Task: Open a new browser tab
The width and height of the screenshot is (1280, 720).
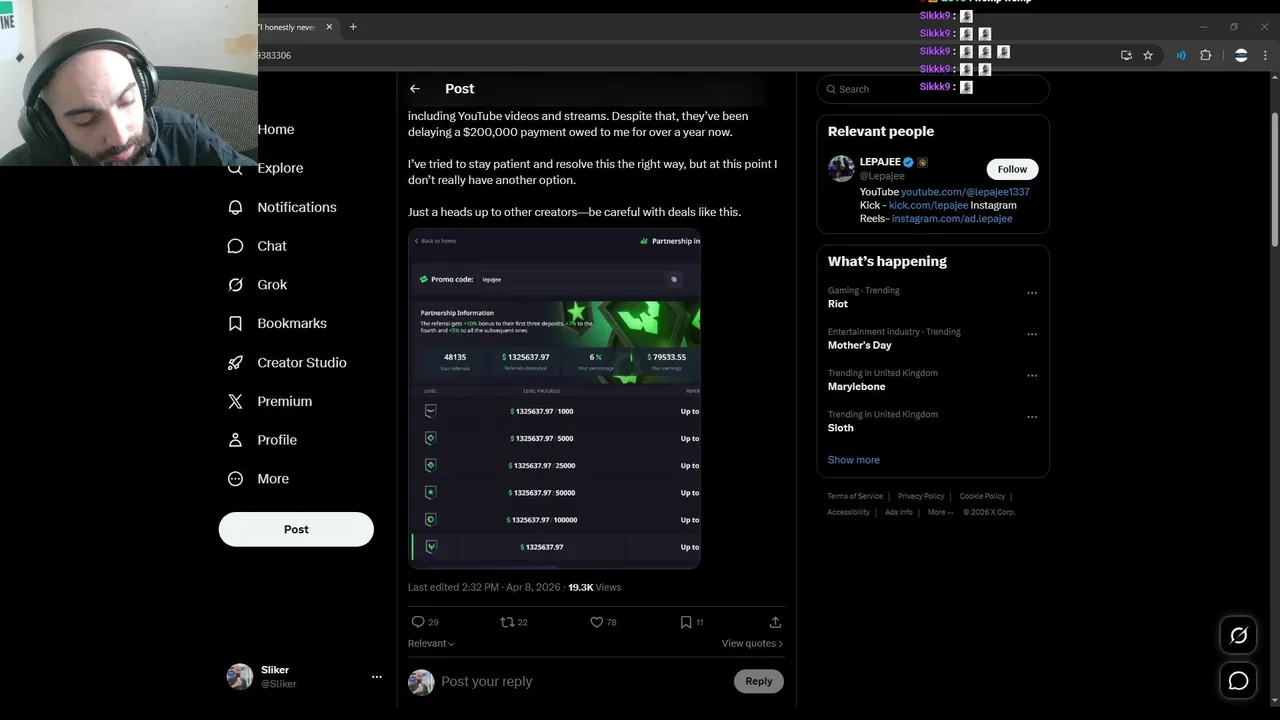Action: click(x=353, y=27)
